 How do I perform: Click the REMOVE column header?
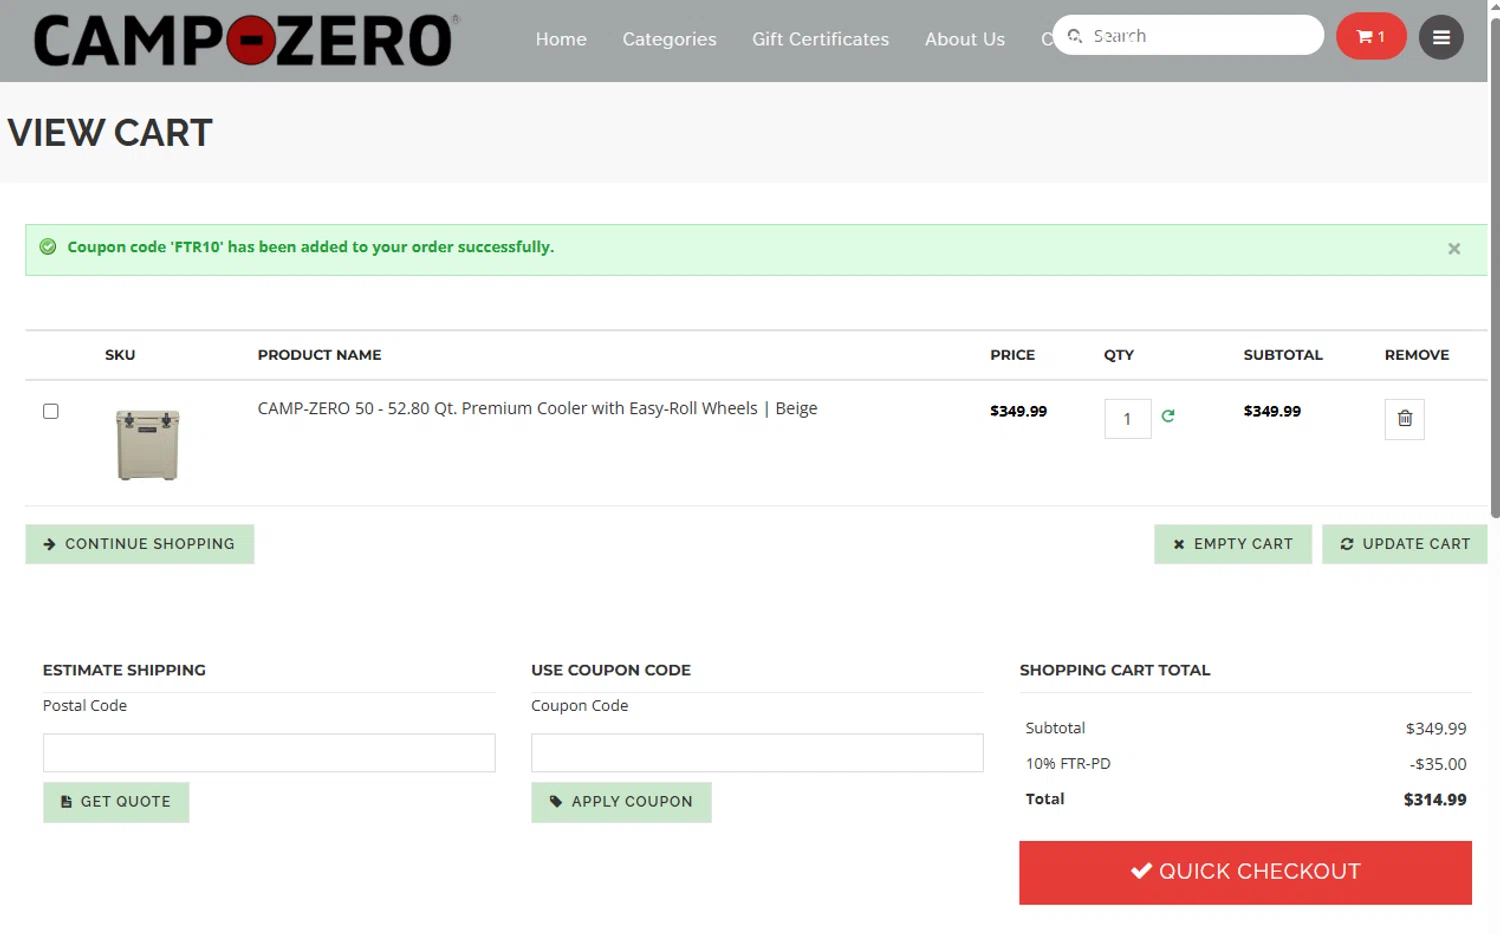point(1416,355)
